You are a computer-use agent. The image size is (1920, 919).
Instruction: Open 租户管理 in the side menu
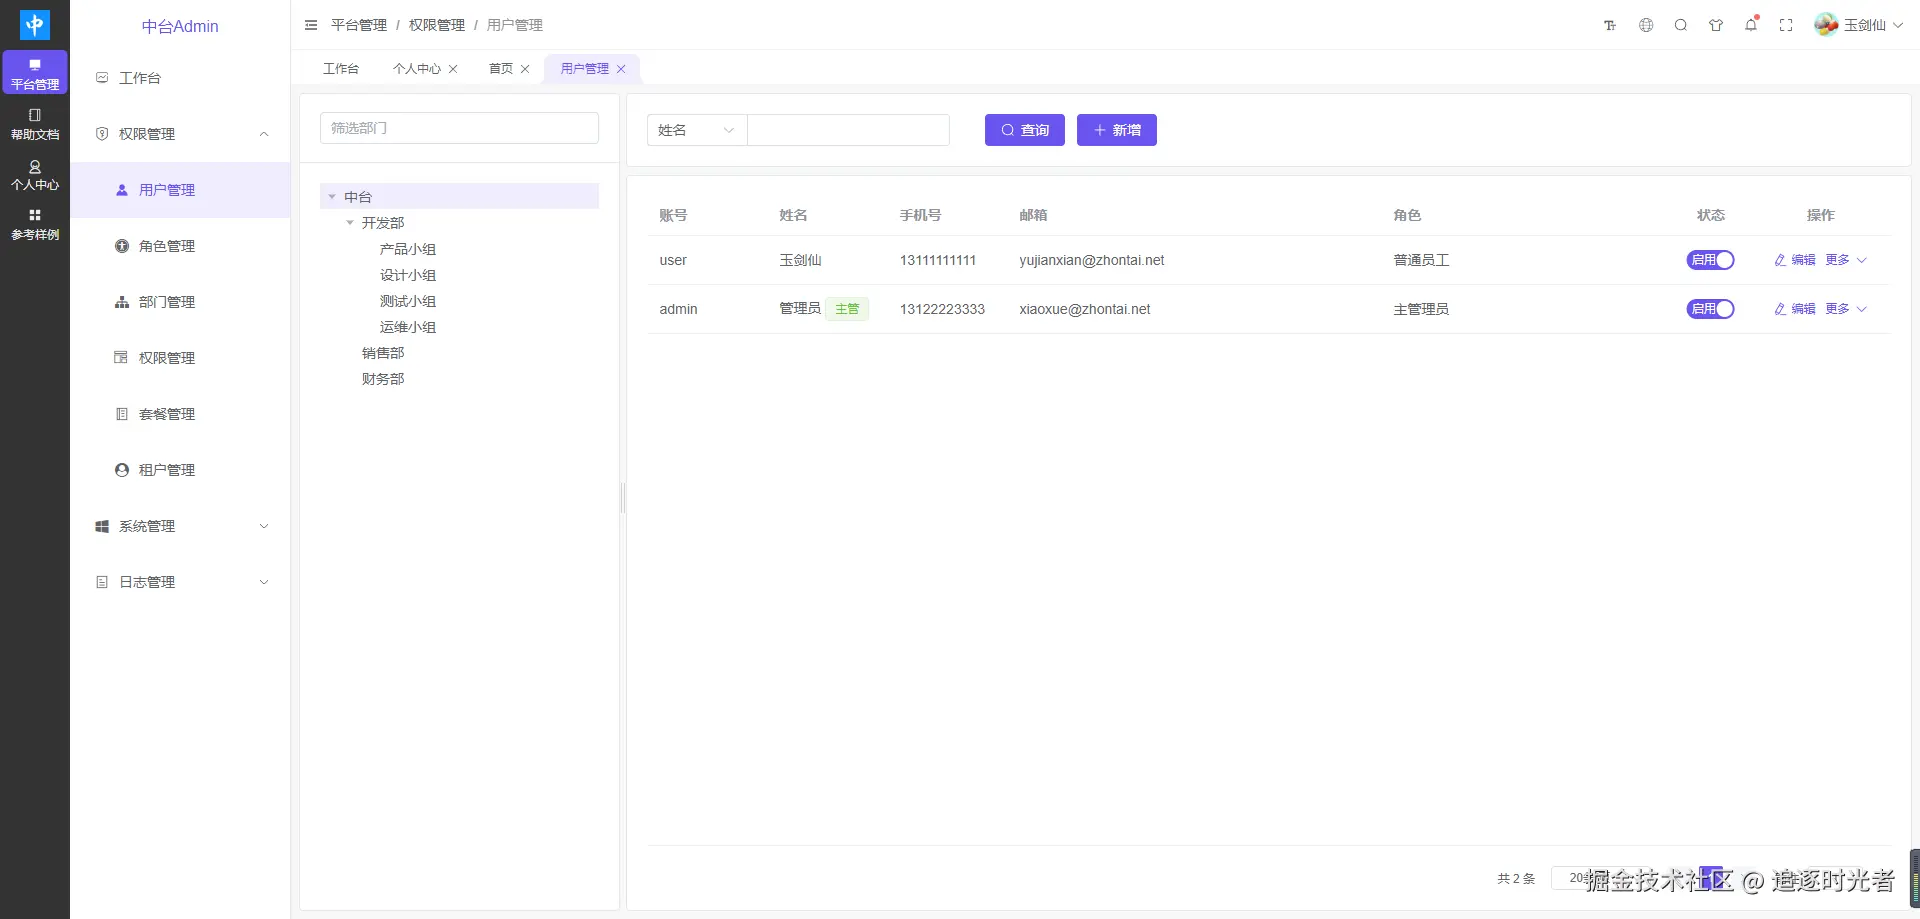(x=180, y=470)
